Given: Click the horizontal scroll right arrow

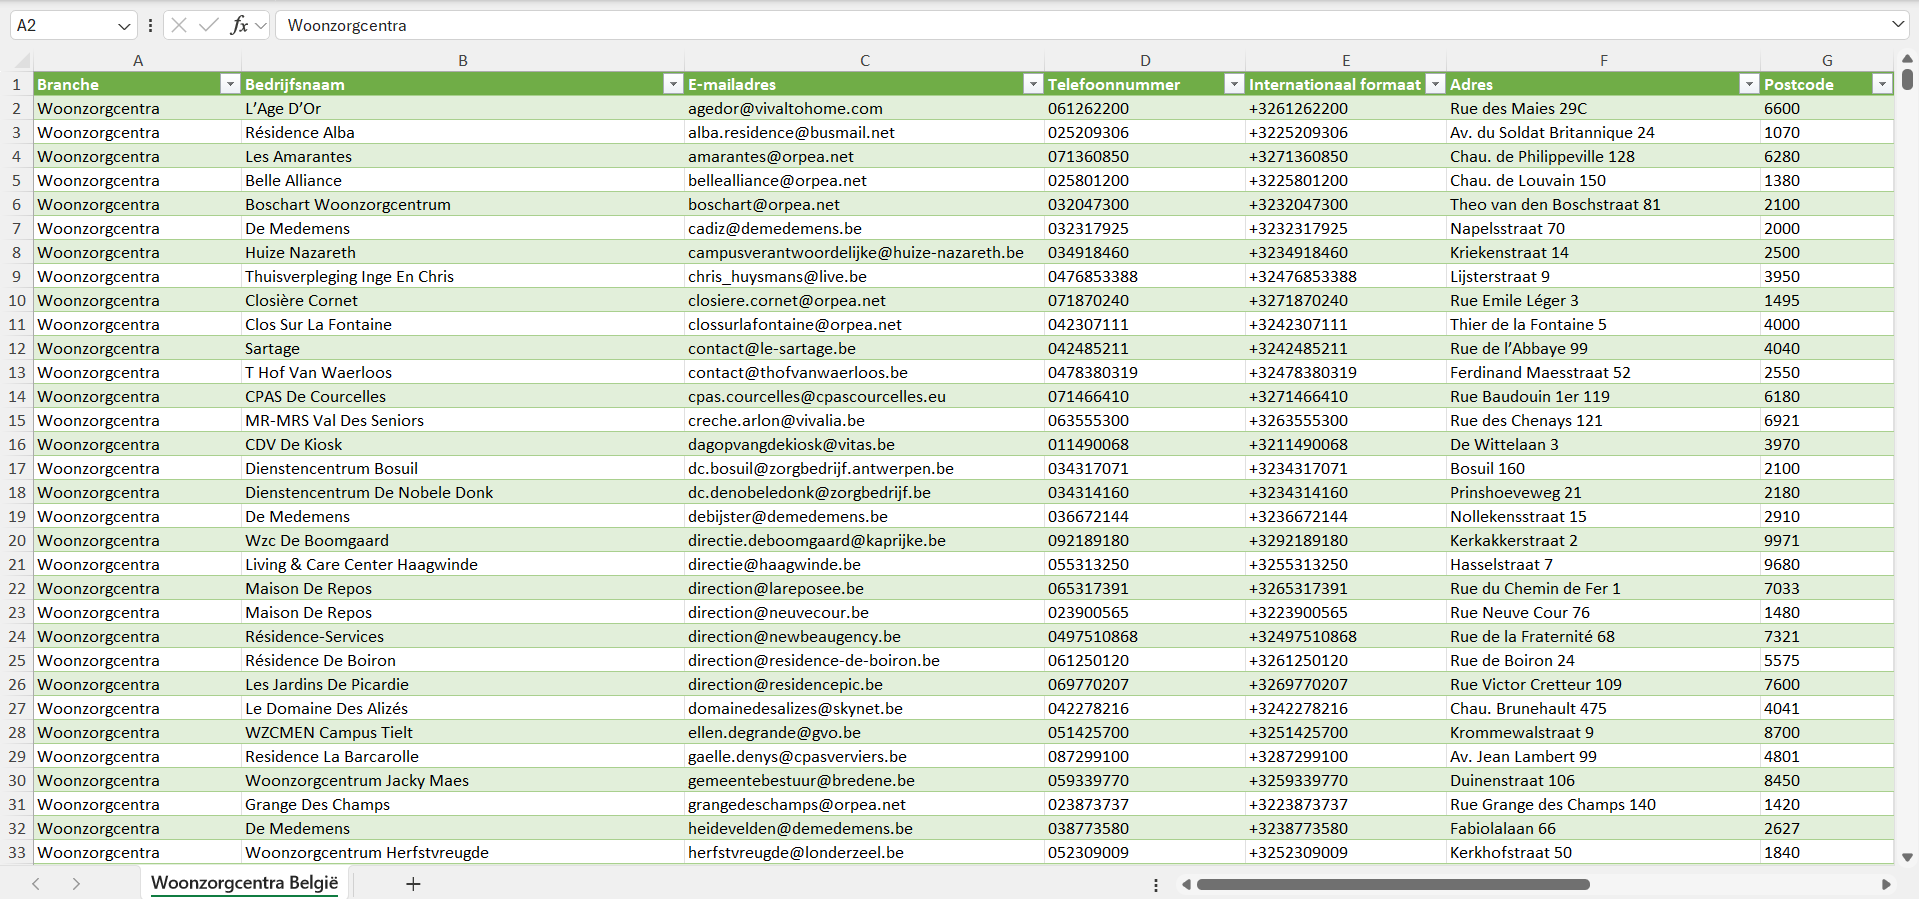Looking at the screenshot, I should (x=1886, y=884).
